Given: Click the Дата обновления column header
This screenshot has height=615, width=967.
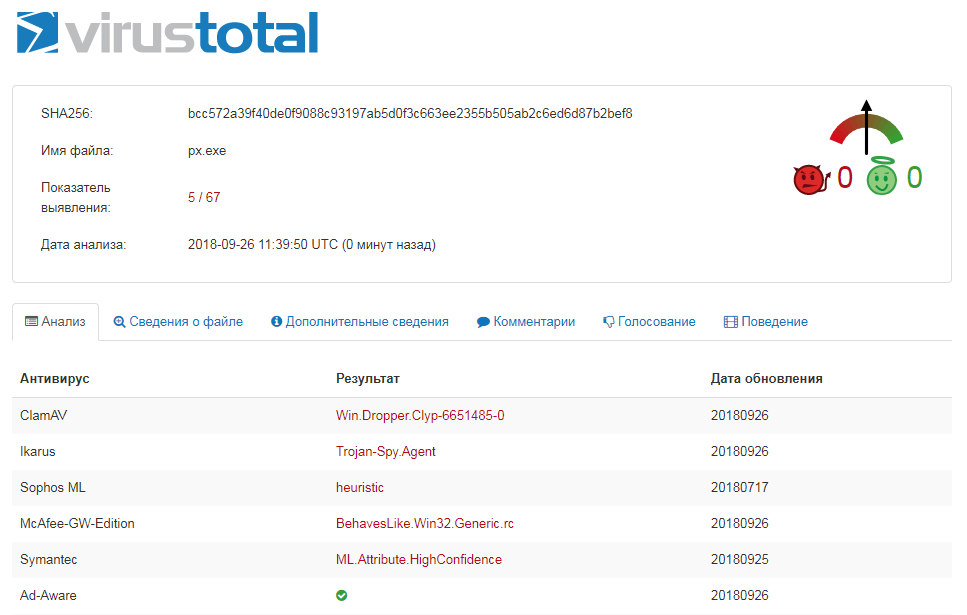Looking at the screenshot, I should point(767,378).
